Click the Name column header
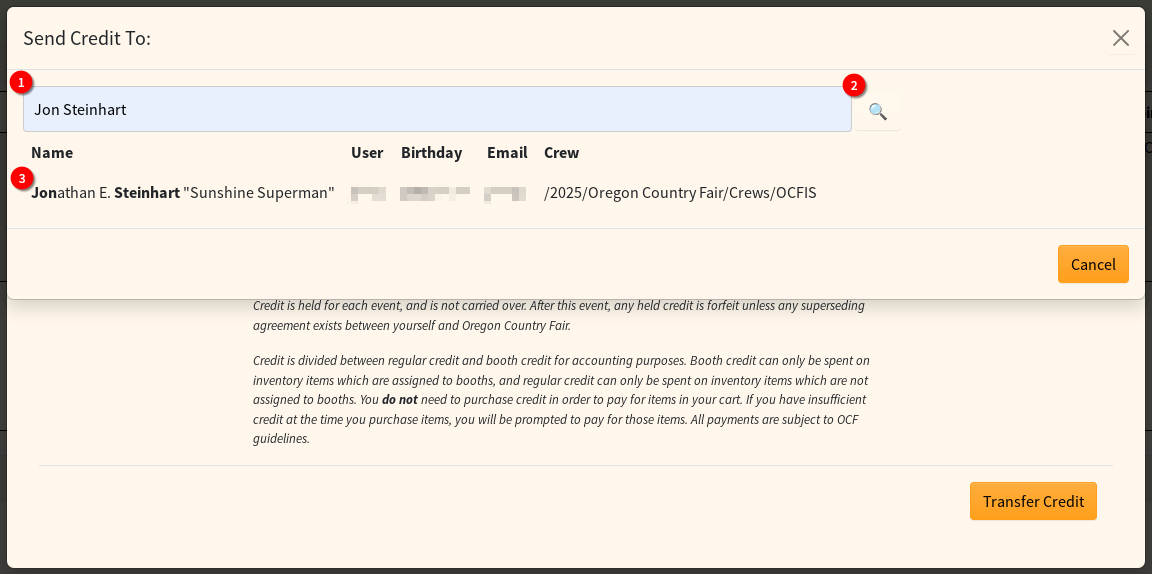 click(x=52, y=152)
